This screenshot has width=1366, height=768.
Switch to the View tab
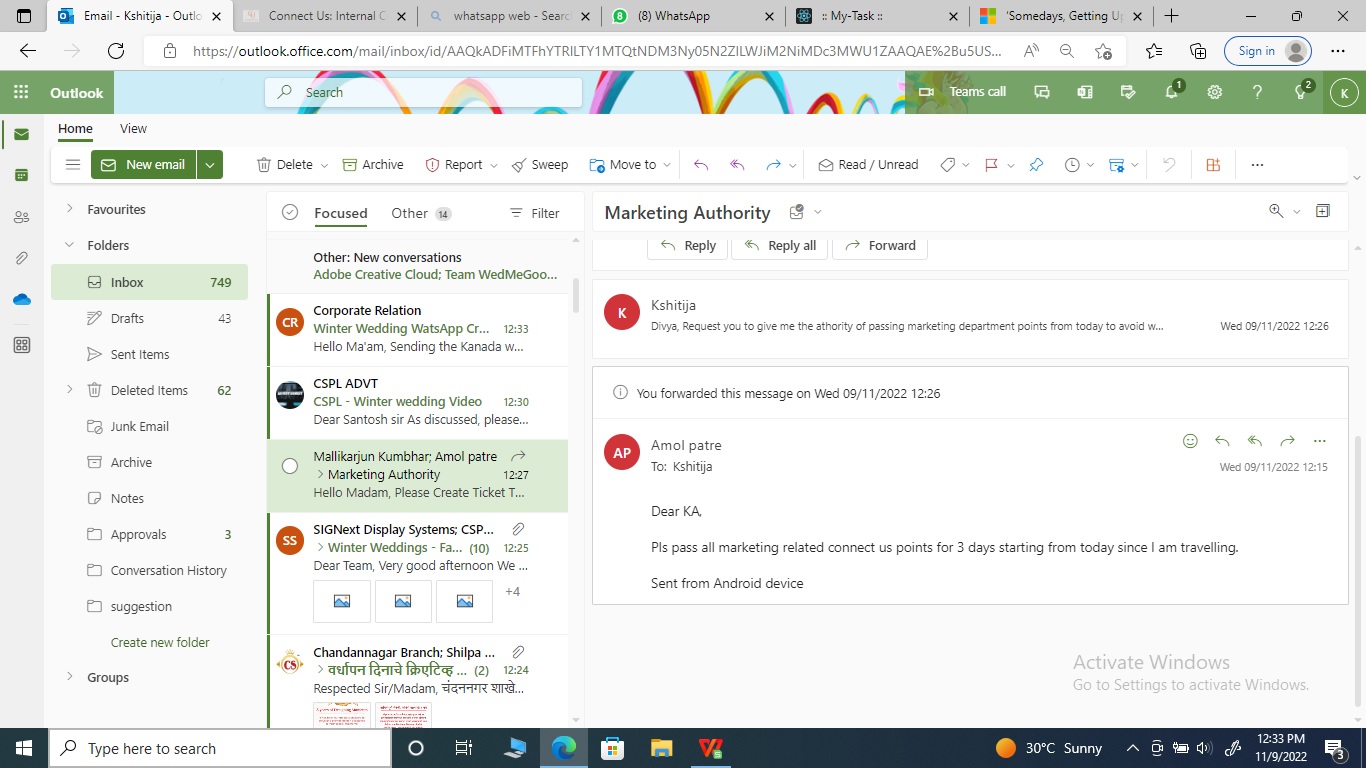pyautogui.click(x=133, y=128)
